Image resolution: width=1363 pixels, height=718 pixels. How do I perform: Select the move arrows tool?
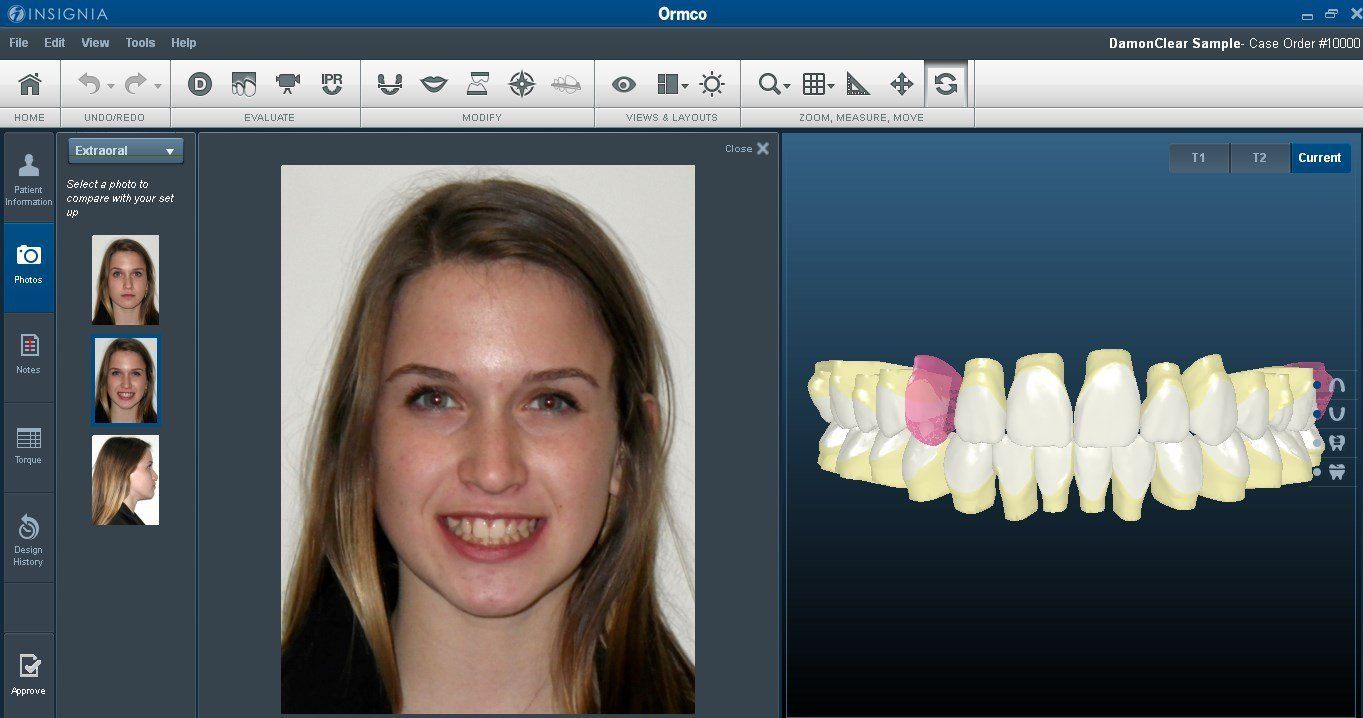tap(902, 84)
